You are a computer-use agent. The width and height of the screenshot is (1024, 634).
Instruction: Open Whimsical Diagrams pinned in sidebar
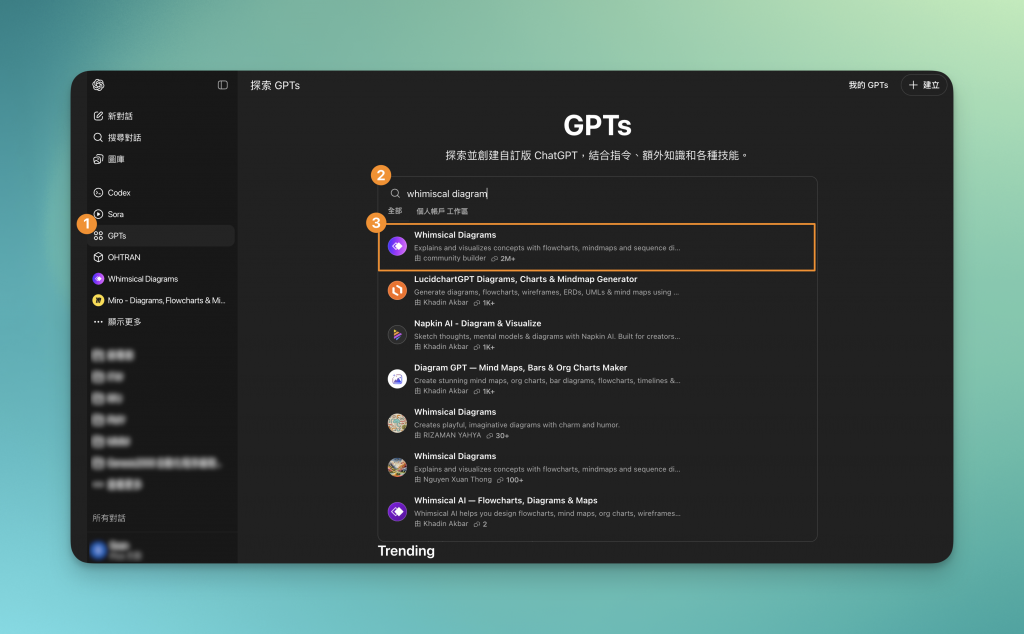click(x=161, y=279)
